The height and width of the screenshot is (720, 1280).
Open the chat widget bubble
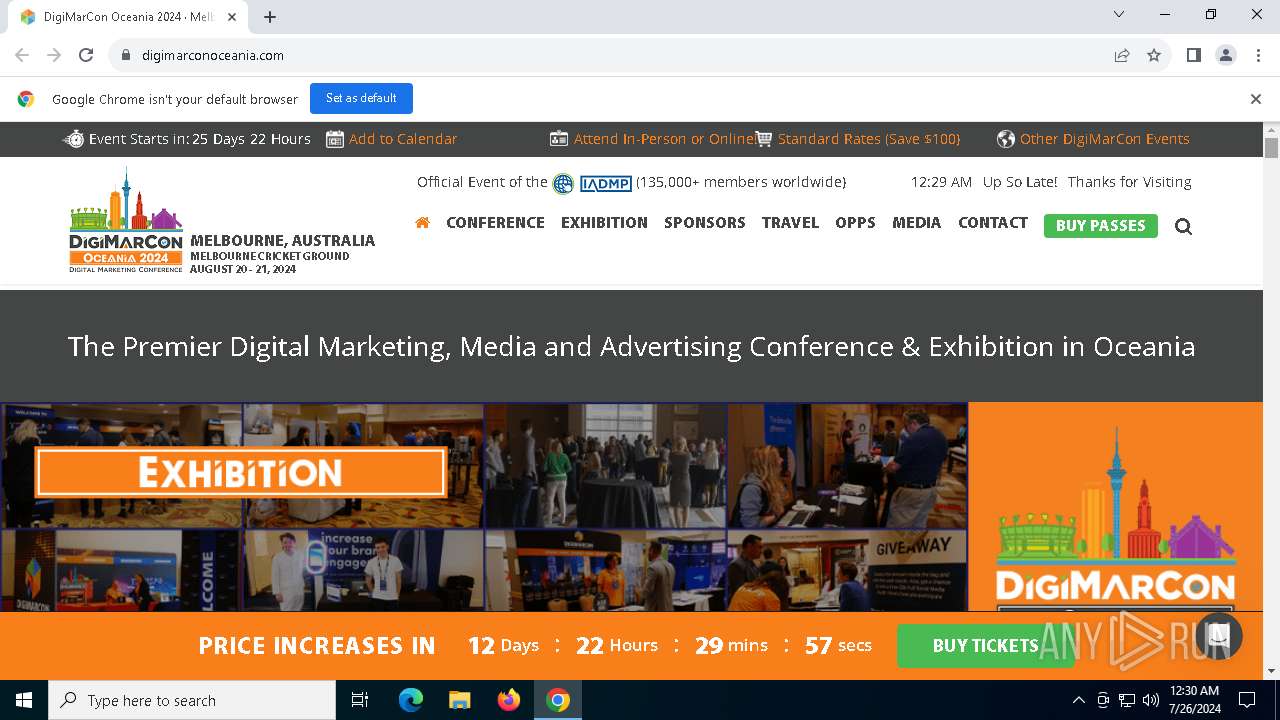click(x=1218, y=635)
